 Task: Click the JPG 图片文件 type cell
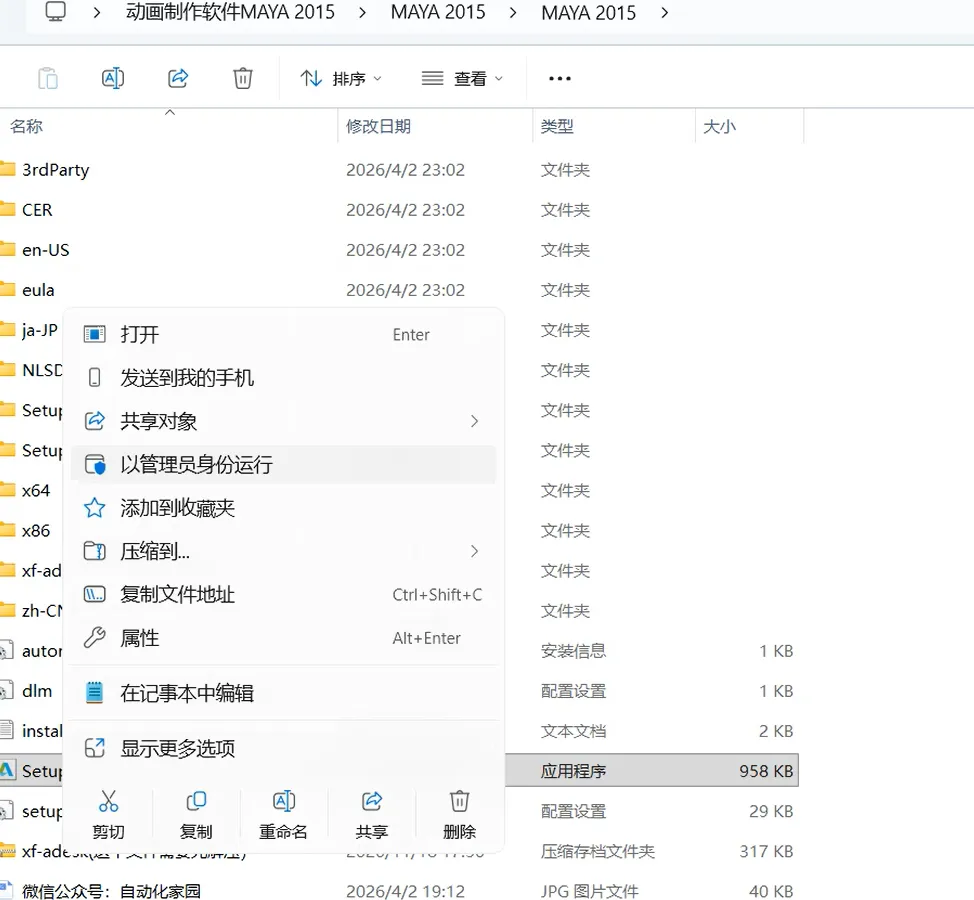tap(589, 891)
